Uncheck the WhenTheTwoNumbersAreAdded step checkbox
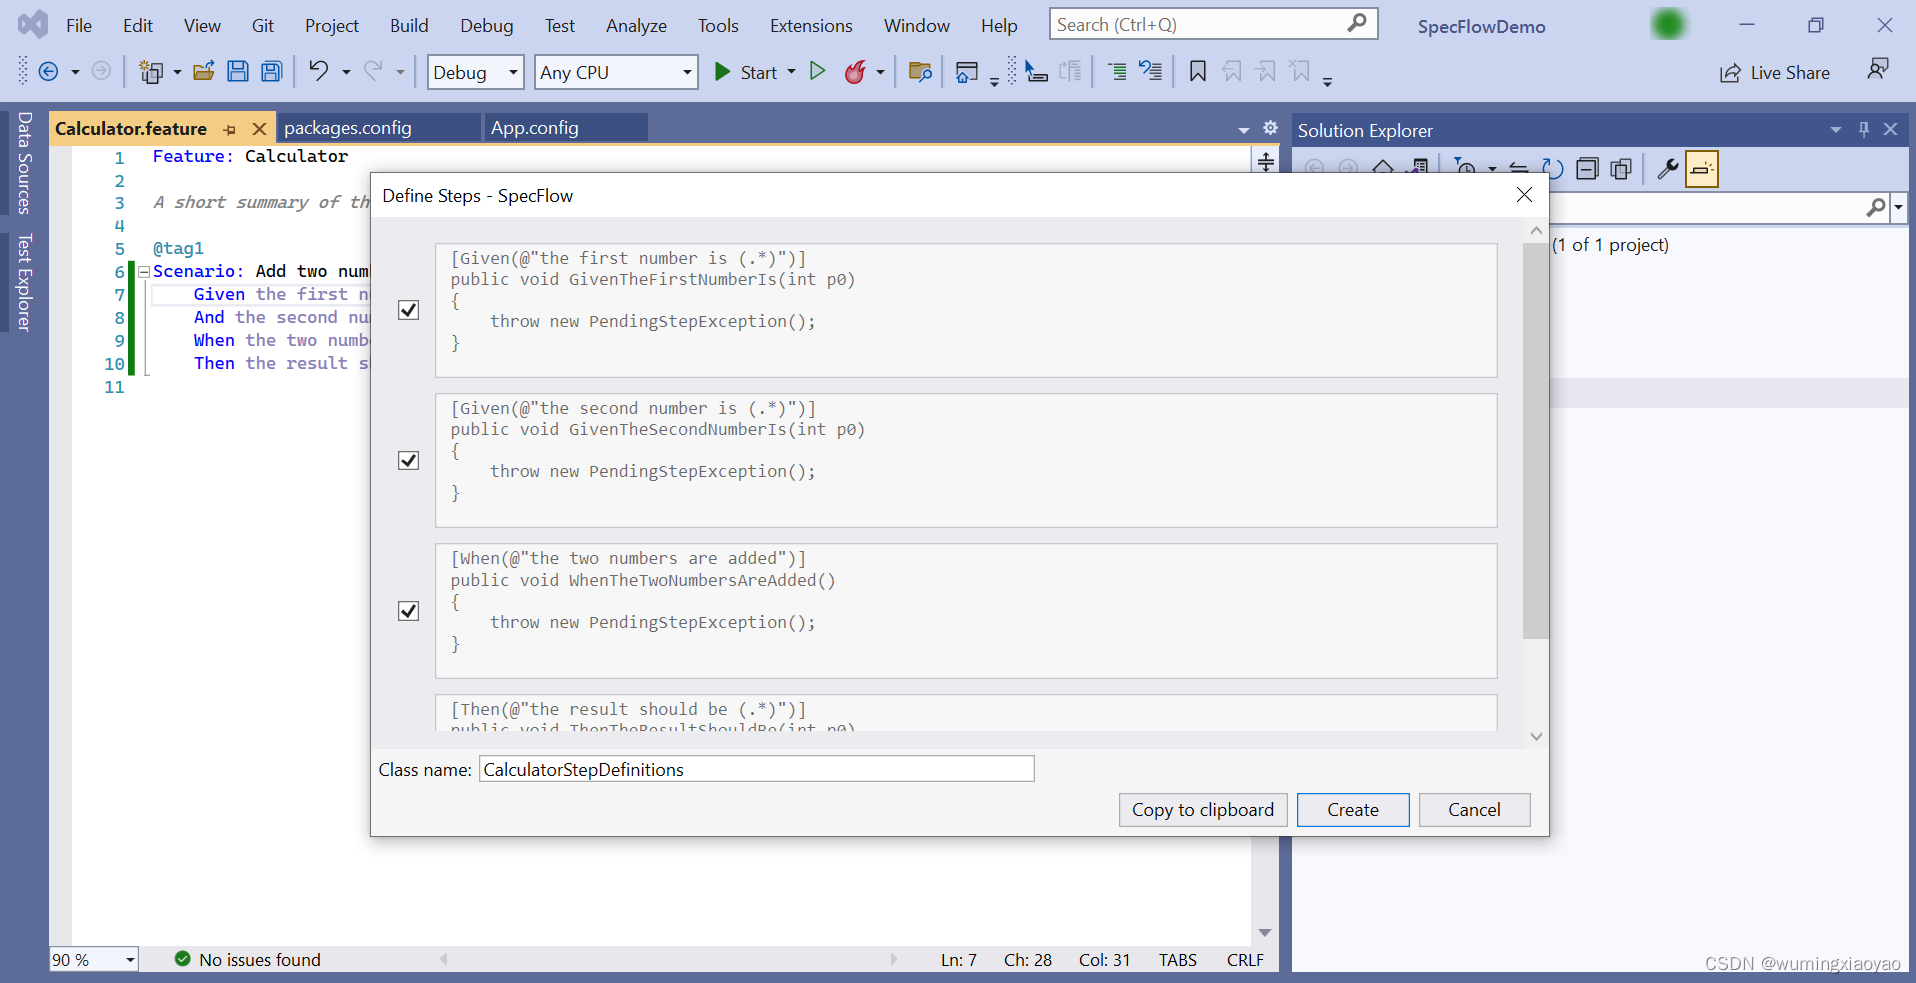Screen dimensions: 1916x983 click(x=408, y=611)
